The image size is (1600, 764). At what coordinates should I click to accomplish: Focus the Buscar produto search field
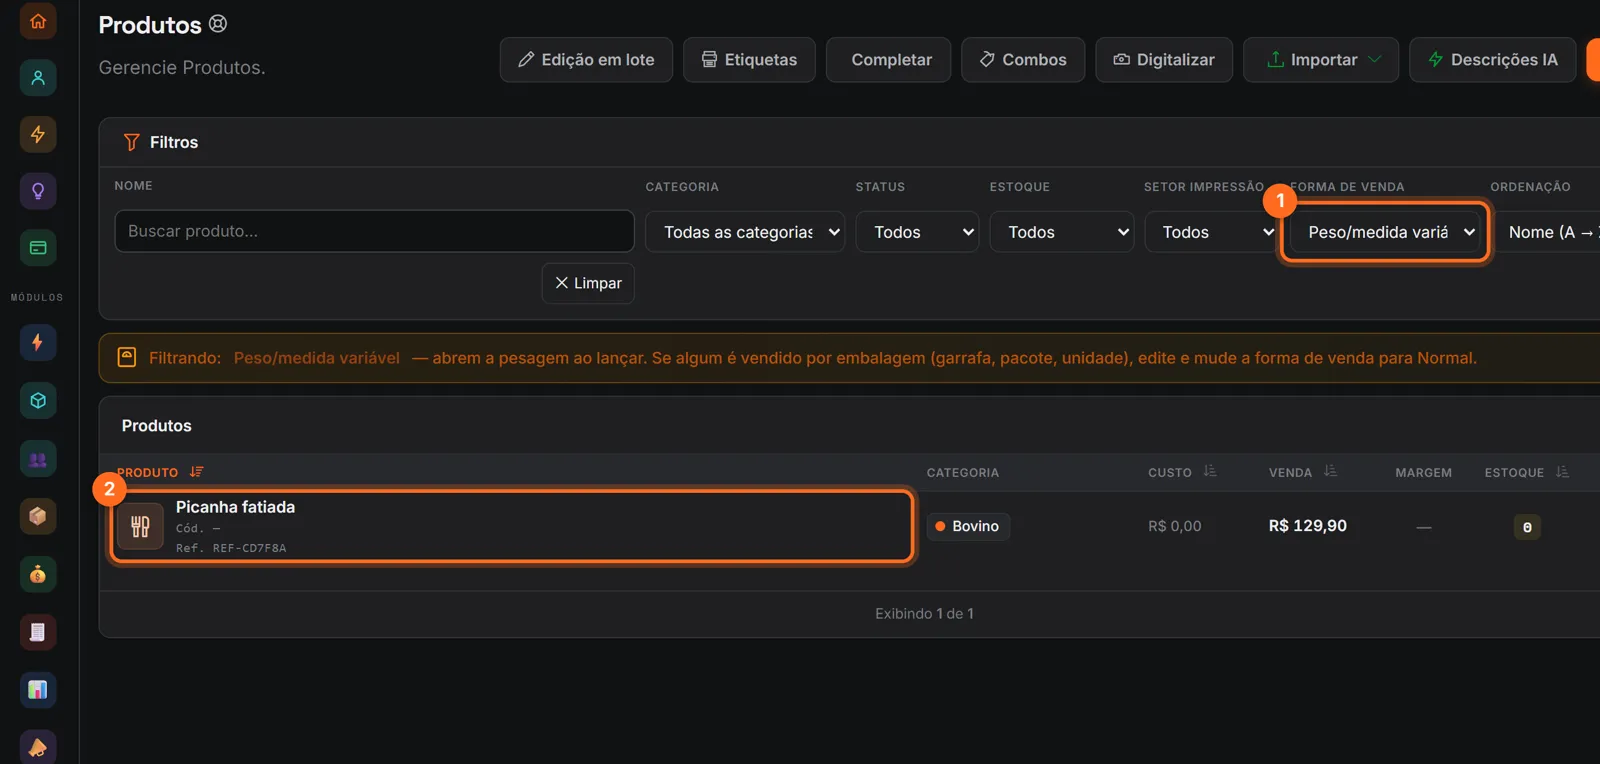coord(374,231)
